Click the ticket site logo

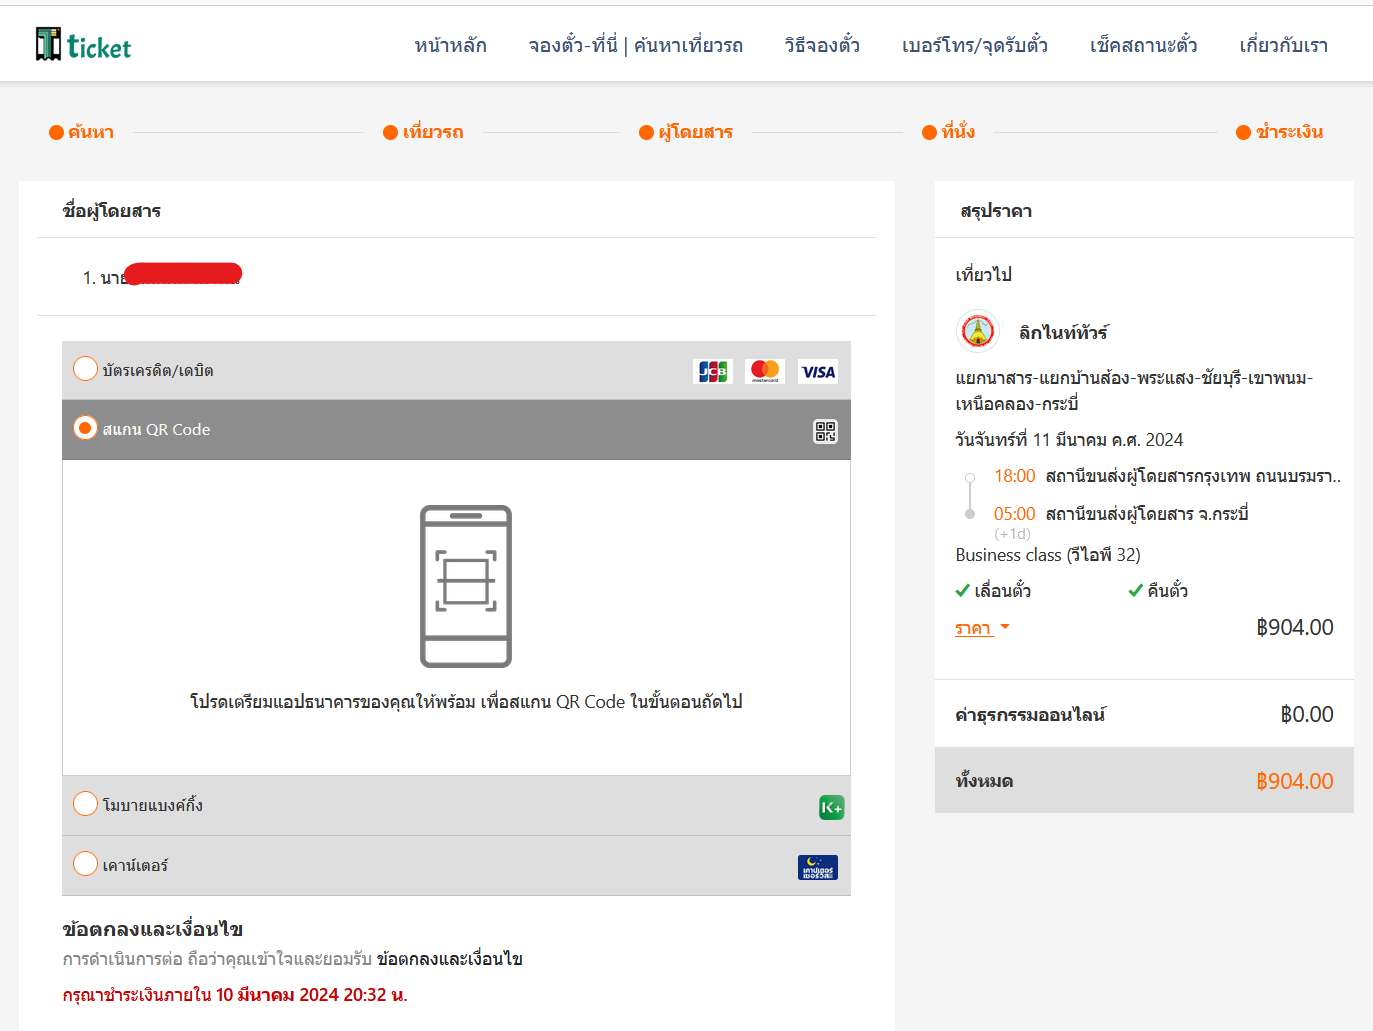84,45
